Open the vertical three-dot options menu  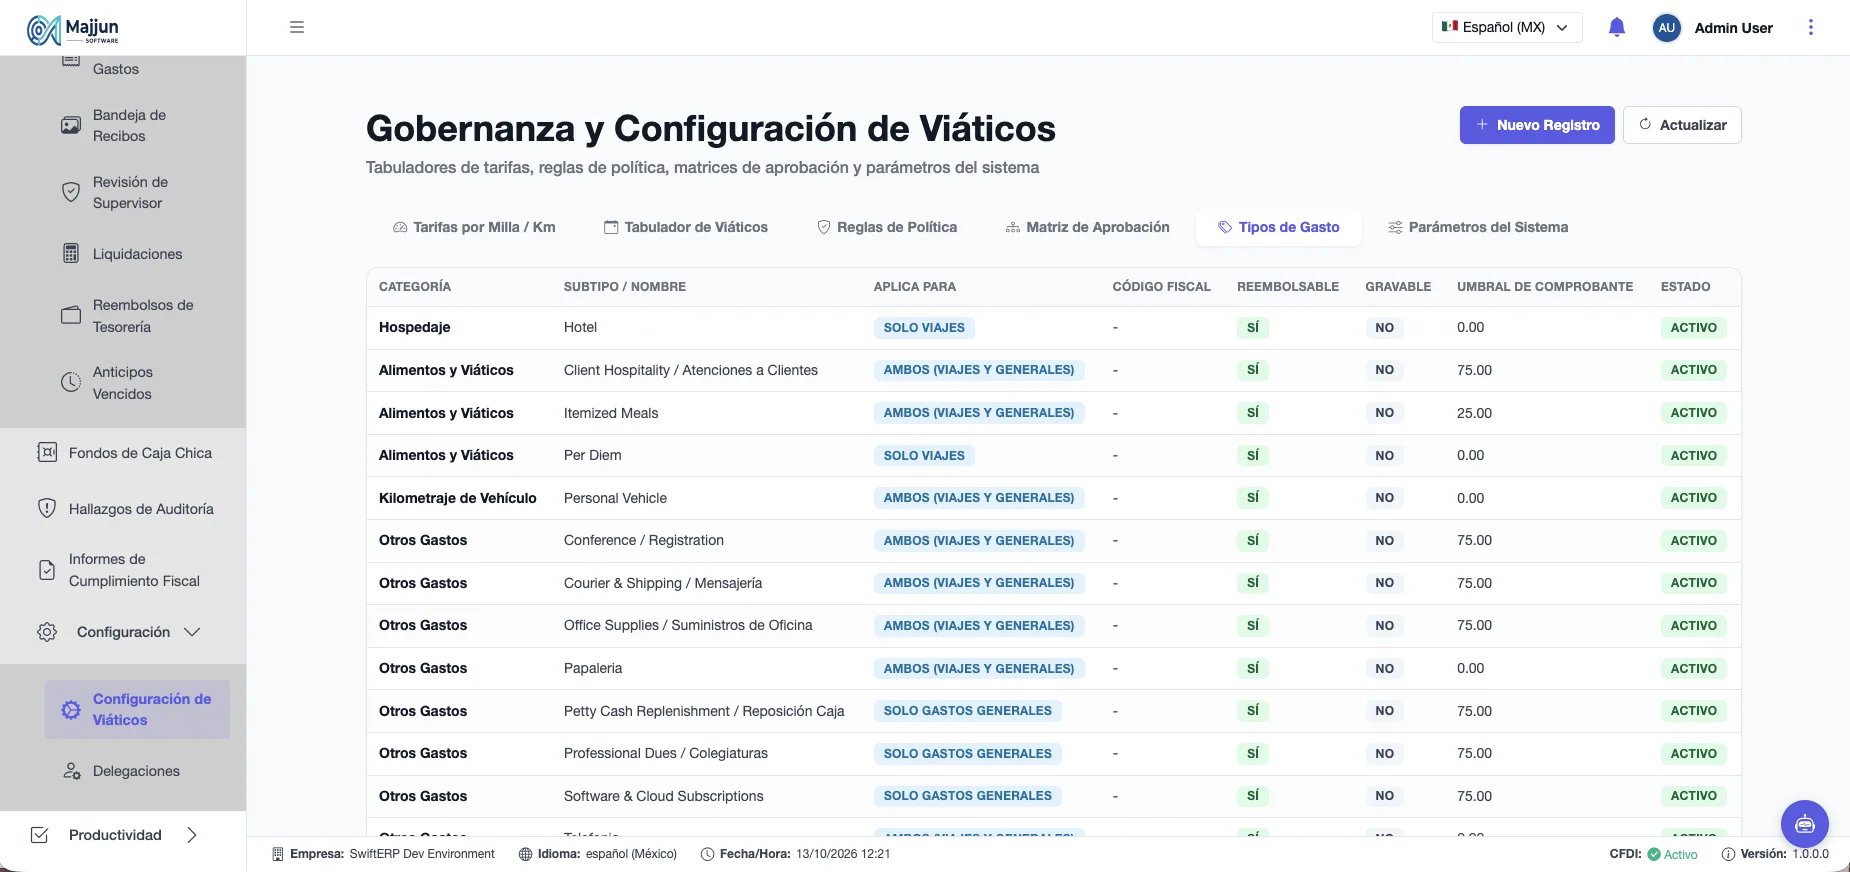pos(1811,28)
